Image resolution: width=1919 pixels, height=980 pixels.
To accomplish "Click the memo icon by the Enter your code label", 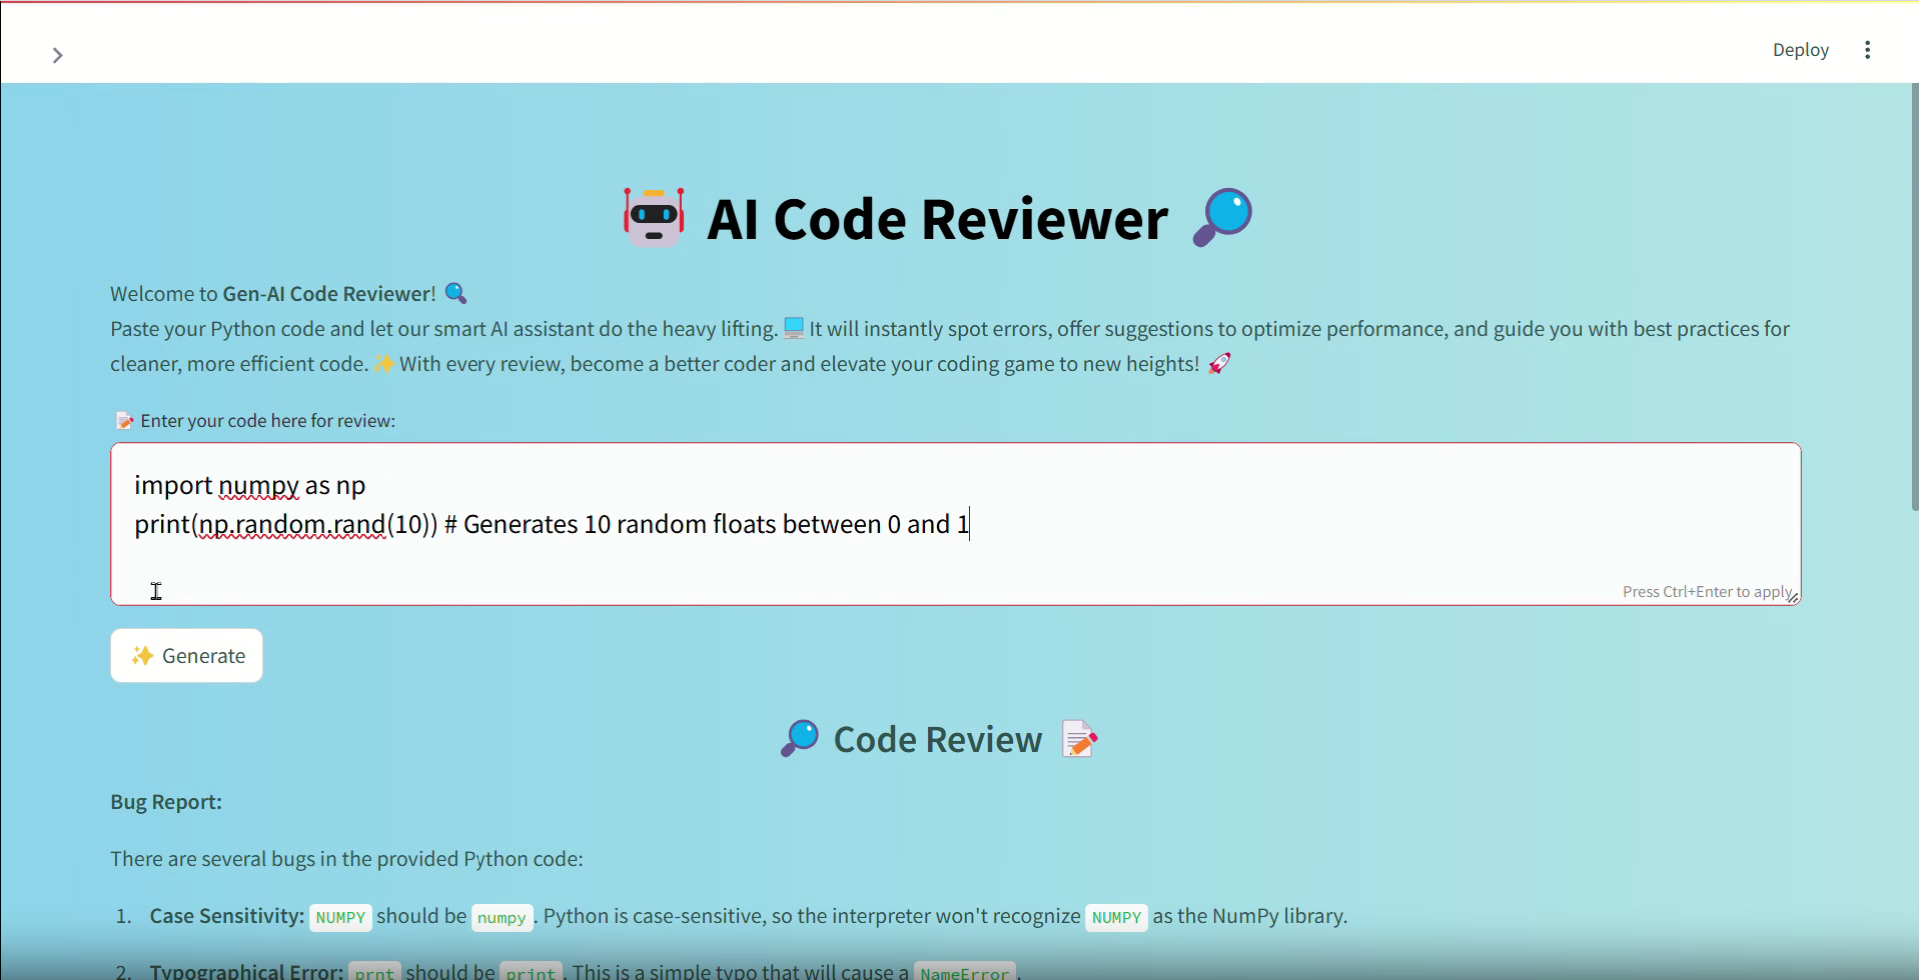I will tap(124, 421).
